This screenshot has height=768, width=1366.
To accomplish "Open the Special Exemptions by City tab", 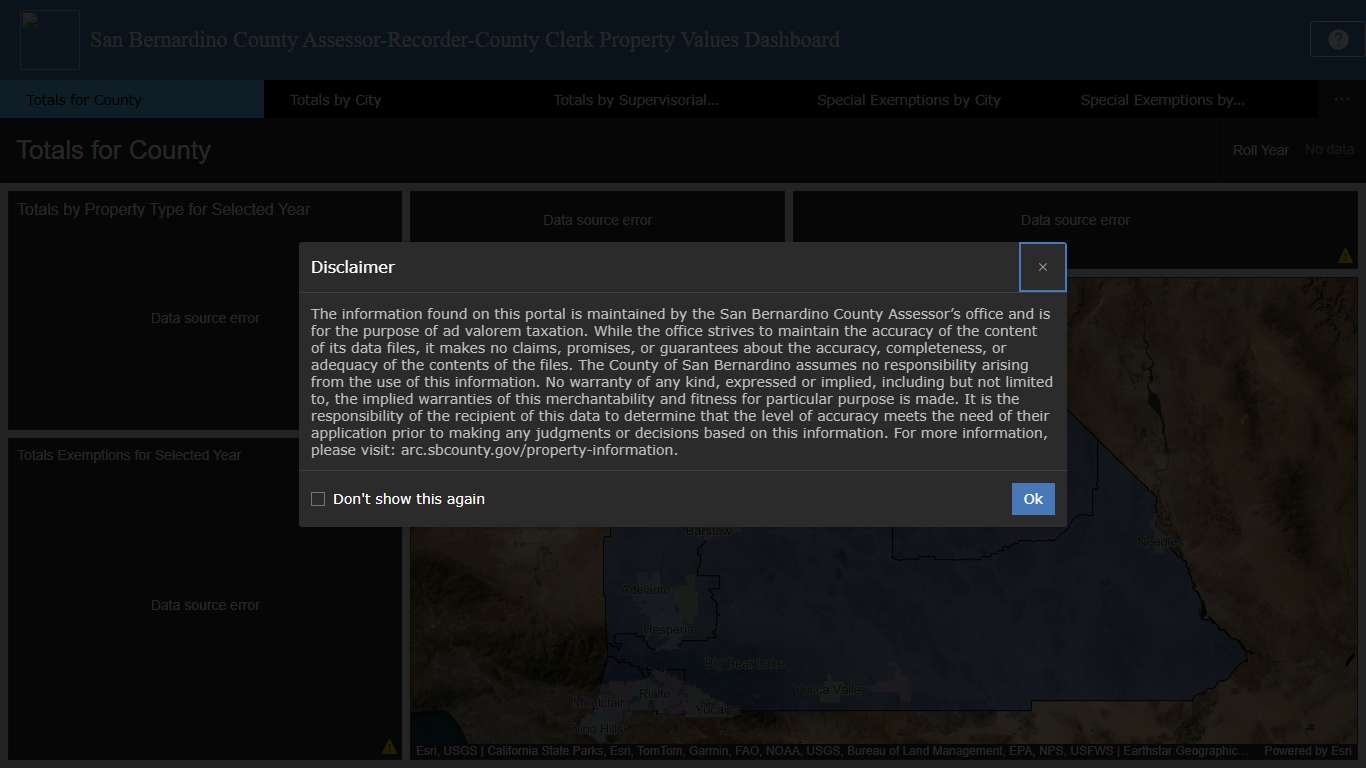I will (908, 99).
